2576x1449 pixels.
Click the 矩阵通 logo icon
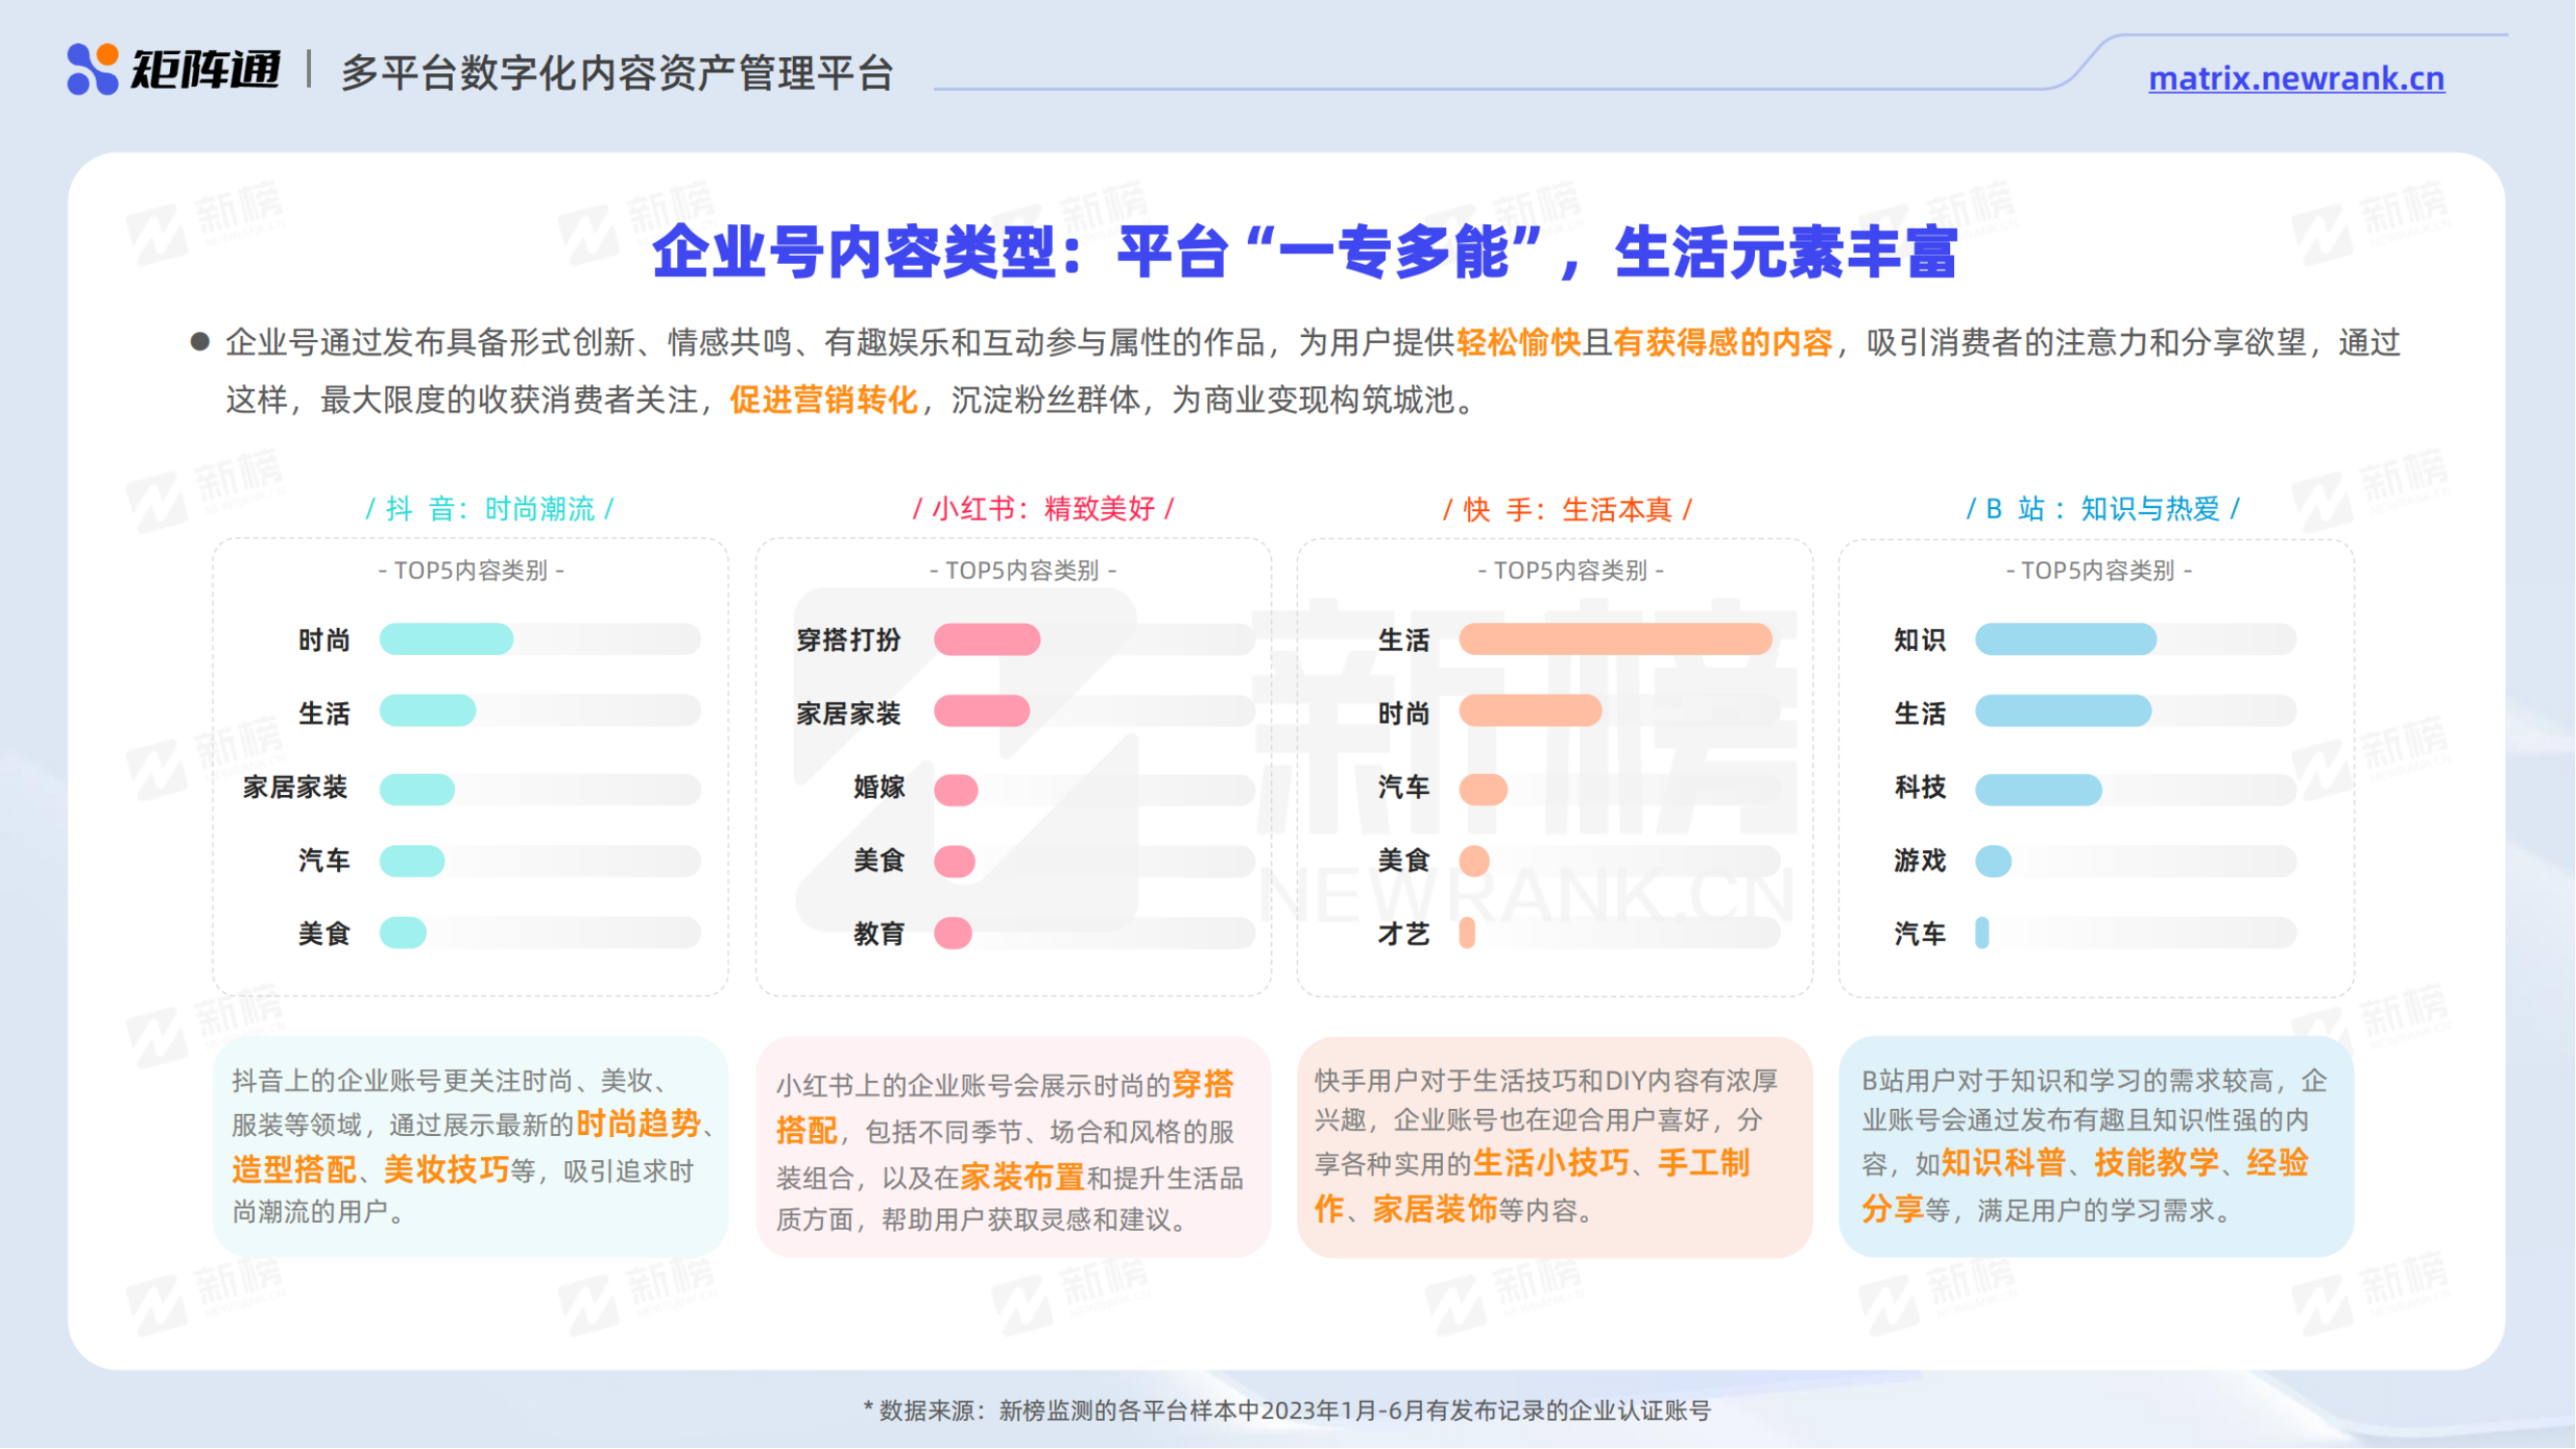[92, 69]
